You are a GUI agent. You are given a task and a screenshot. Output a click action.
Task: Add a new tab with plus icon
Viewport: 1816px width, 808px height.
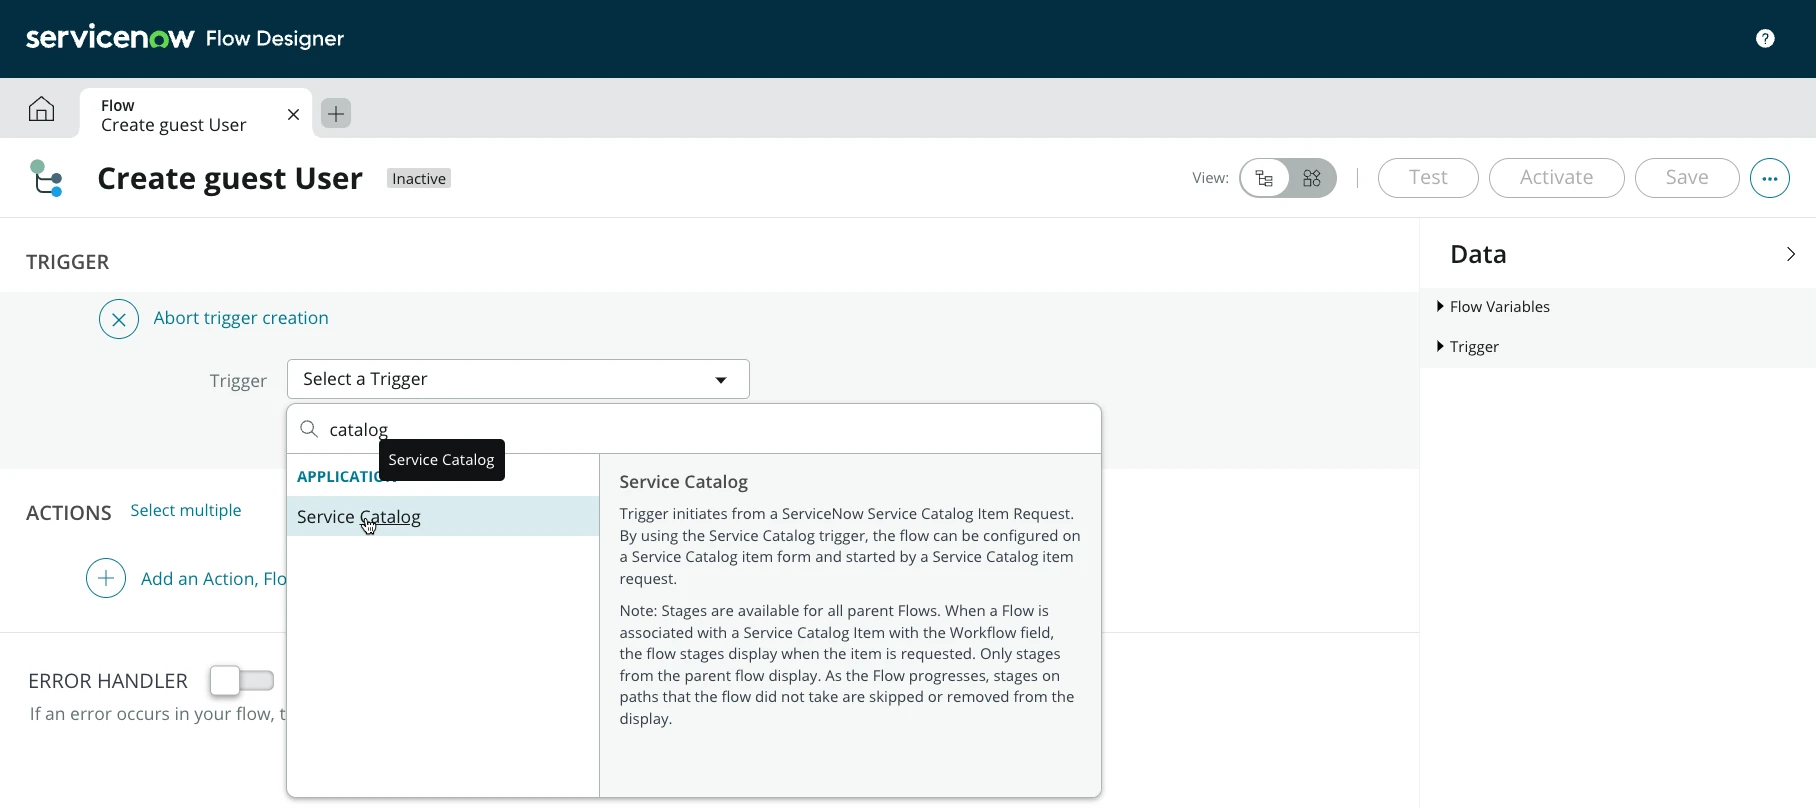point(336,114)
